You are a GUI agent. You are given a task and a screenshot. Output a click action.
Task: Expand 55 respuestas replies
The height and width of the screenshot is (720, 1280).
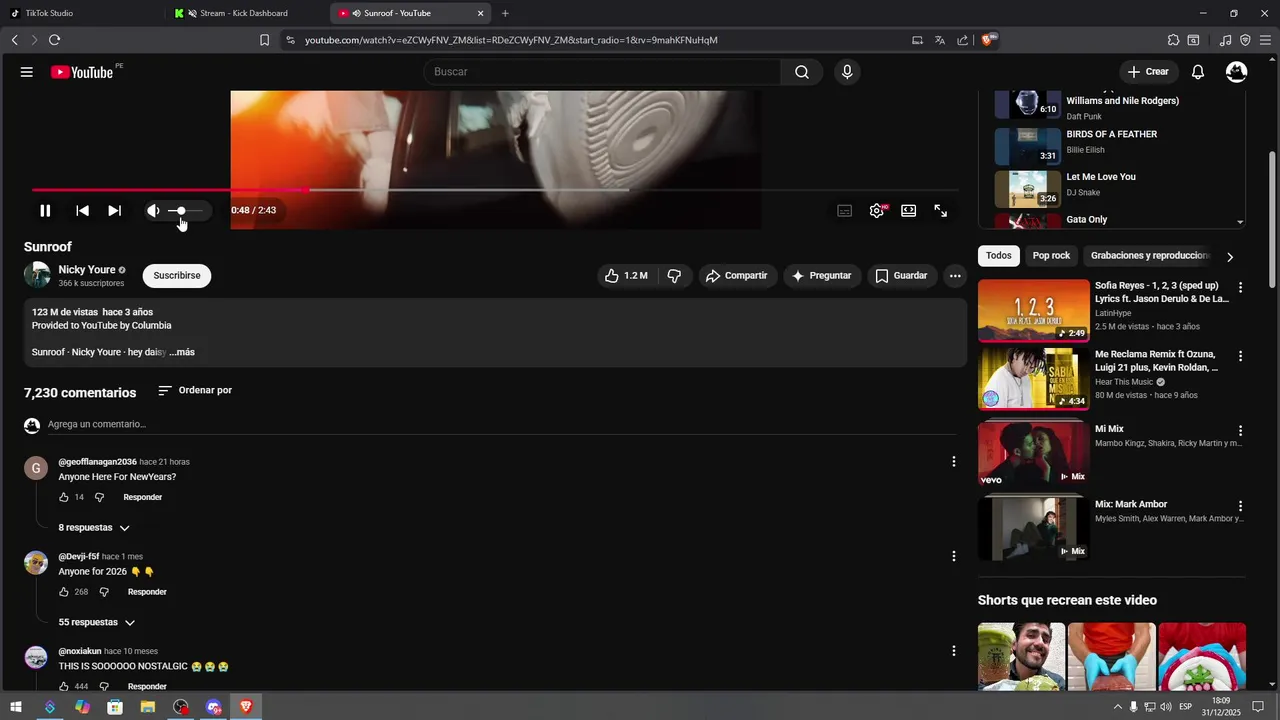(x=96, y=623)
